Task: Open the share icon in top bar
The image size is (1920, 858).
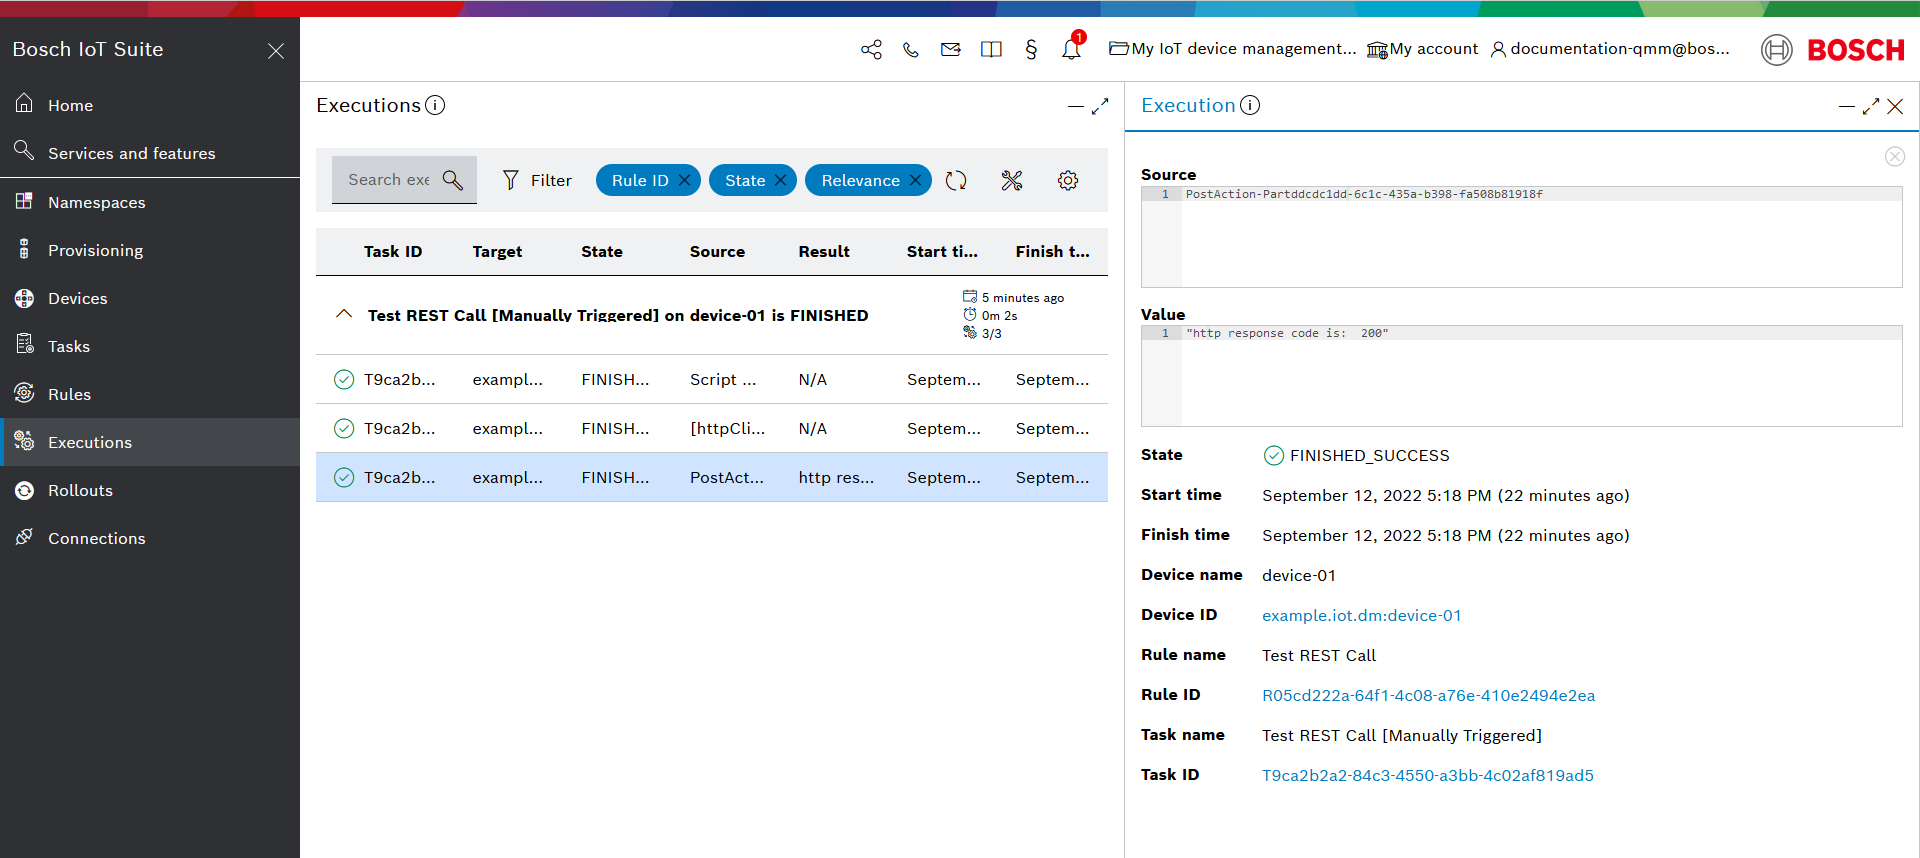Action: (871, 49)
